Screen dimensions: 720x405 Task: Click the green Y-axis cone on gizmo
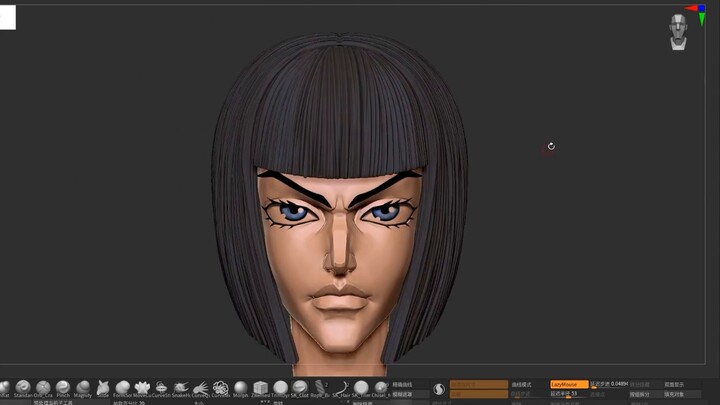tap(702, 18)
